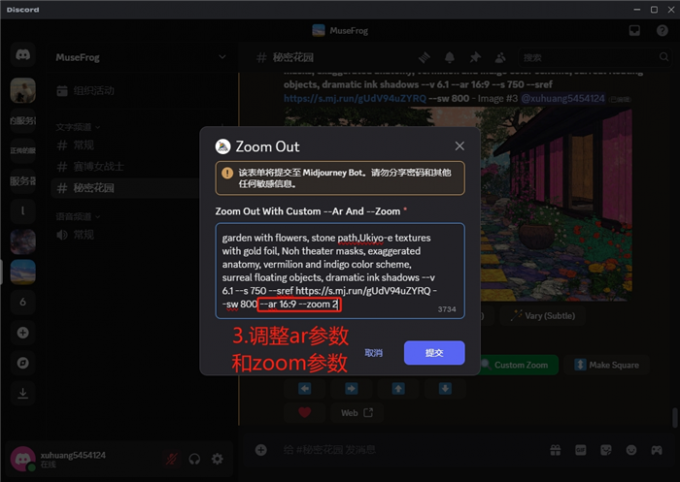Pan right with right arrow button

click(x=351, y=389)
